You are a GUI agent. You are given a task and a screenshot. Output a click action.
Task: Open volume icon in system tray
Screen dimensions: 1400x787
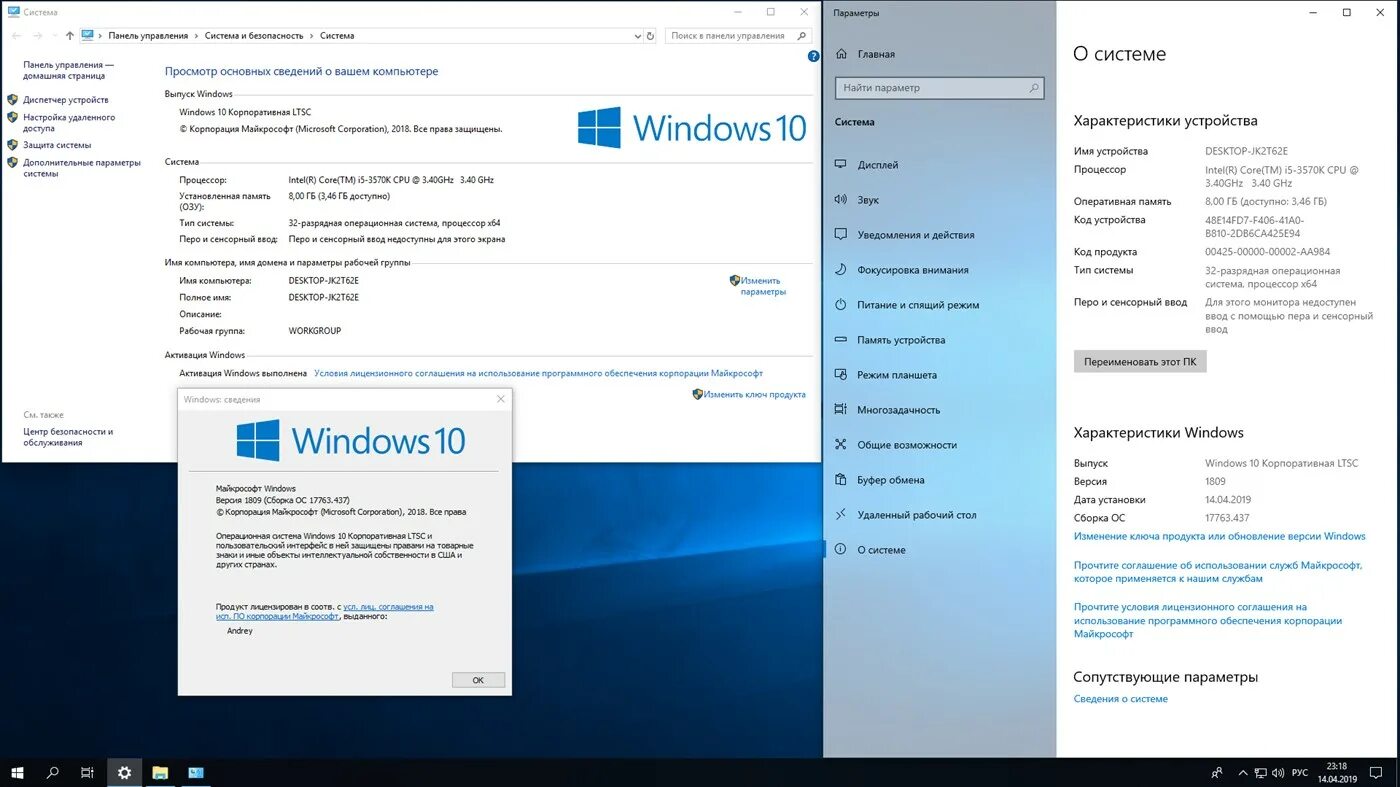[1279, 773]
